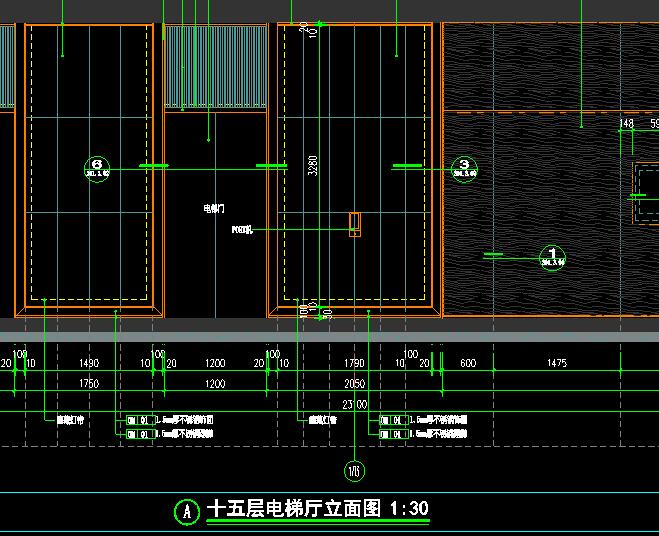Viewport: 659px width, 536px height.
Task: Select the circled A drawing title symbol
Action: [186, 510]
